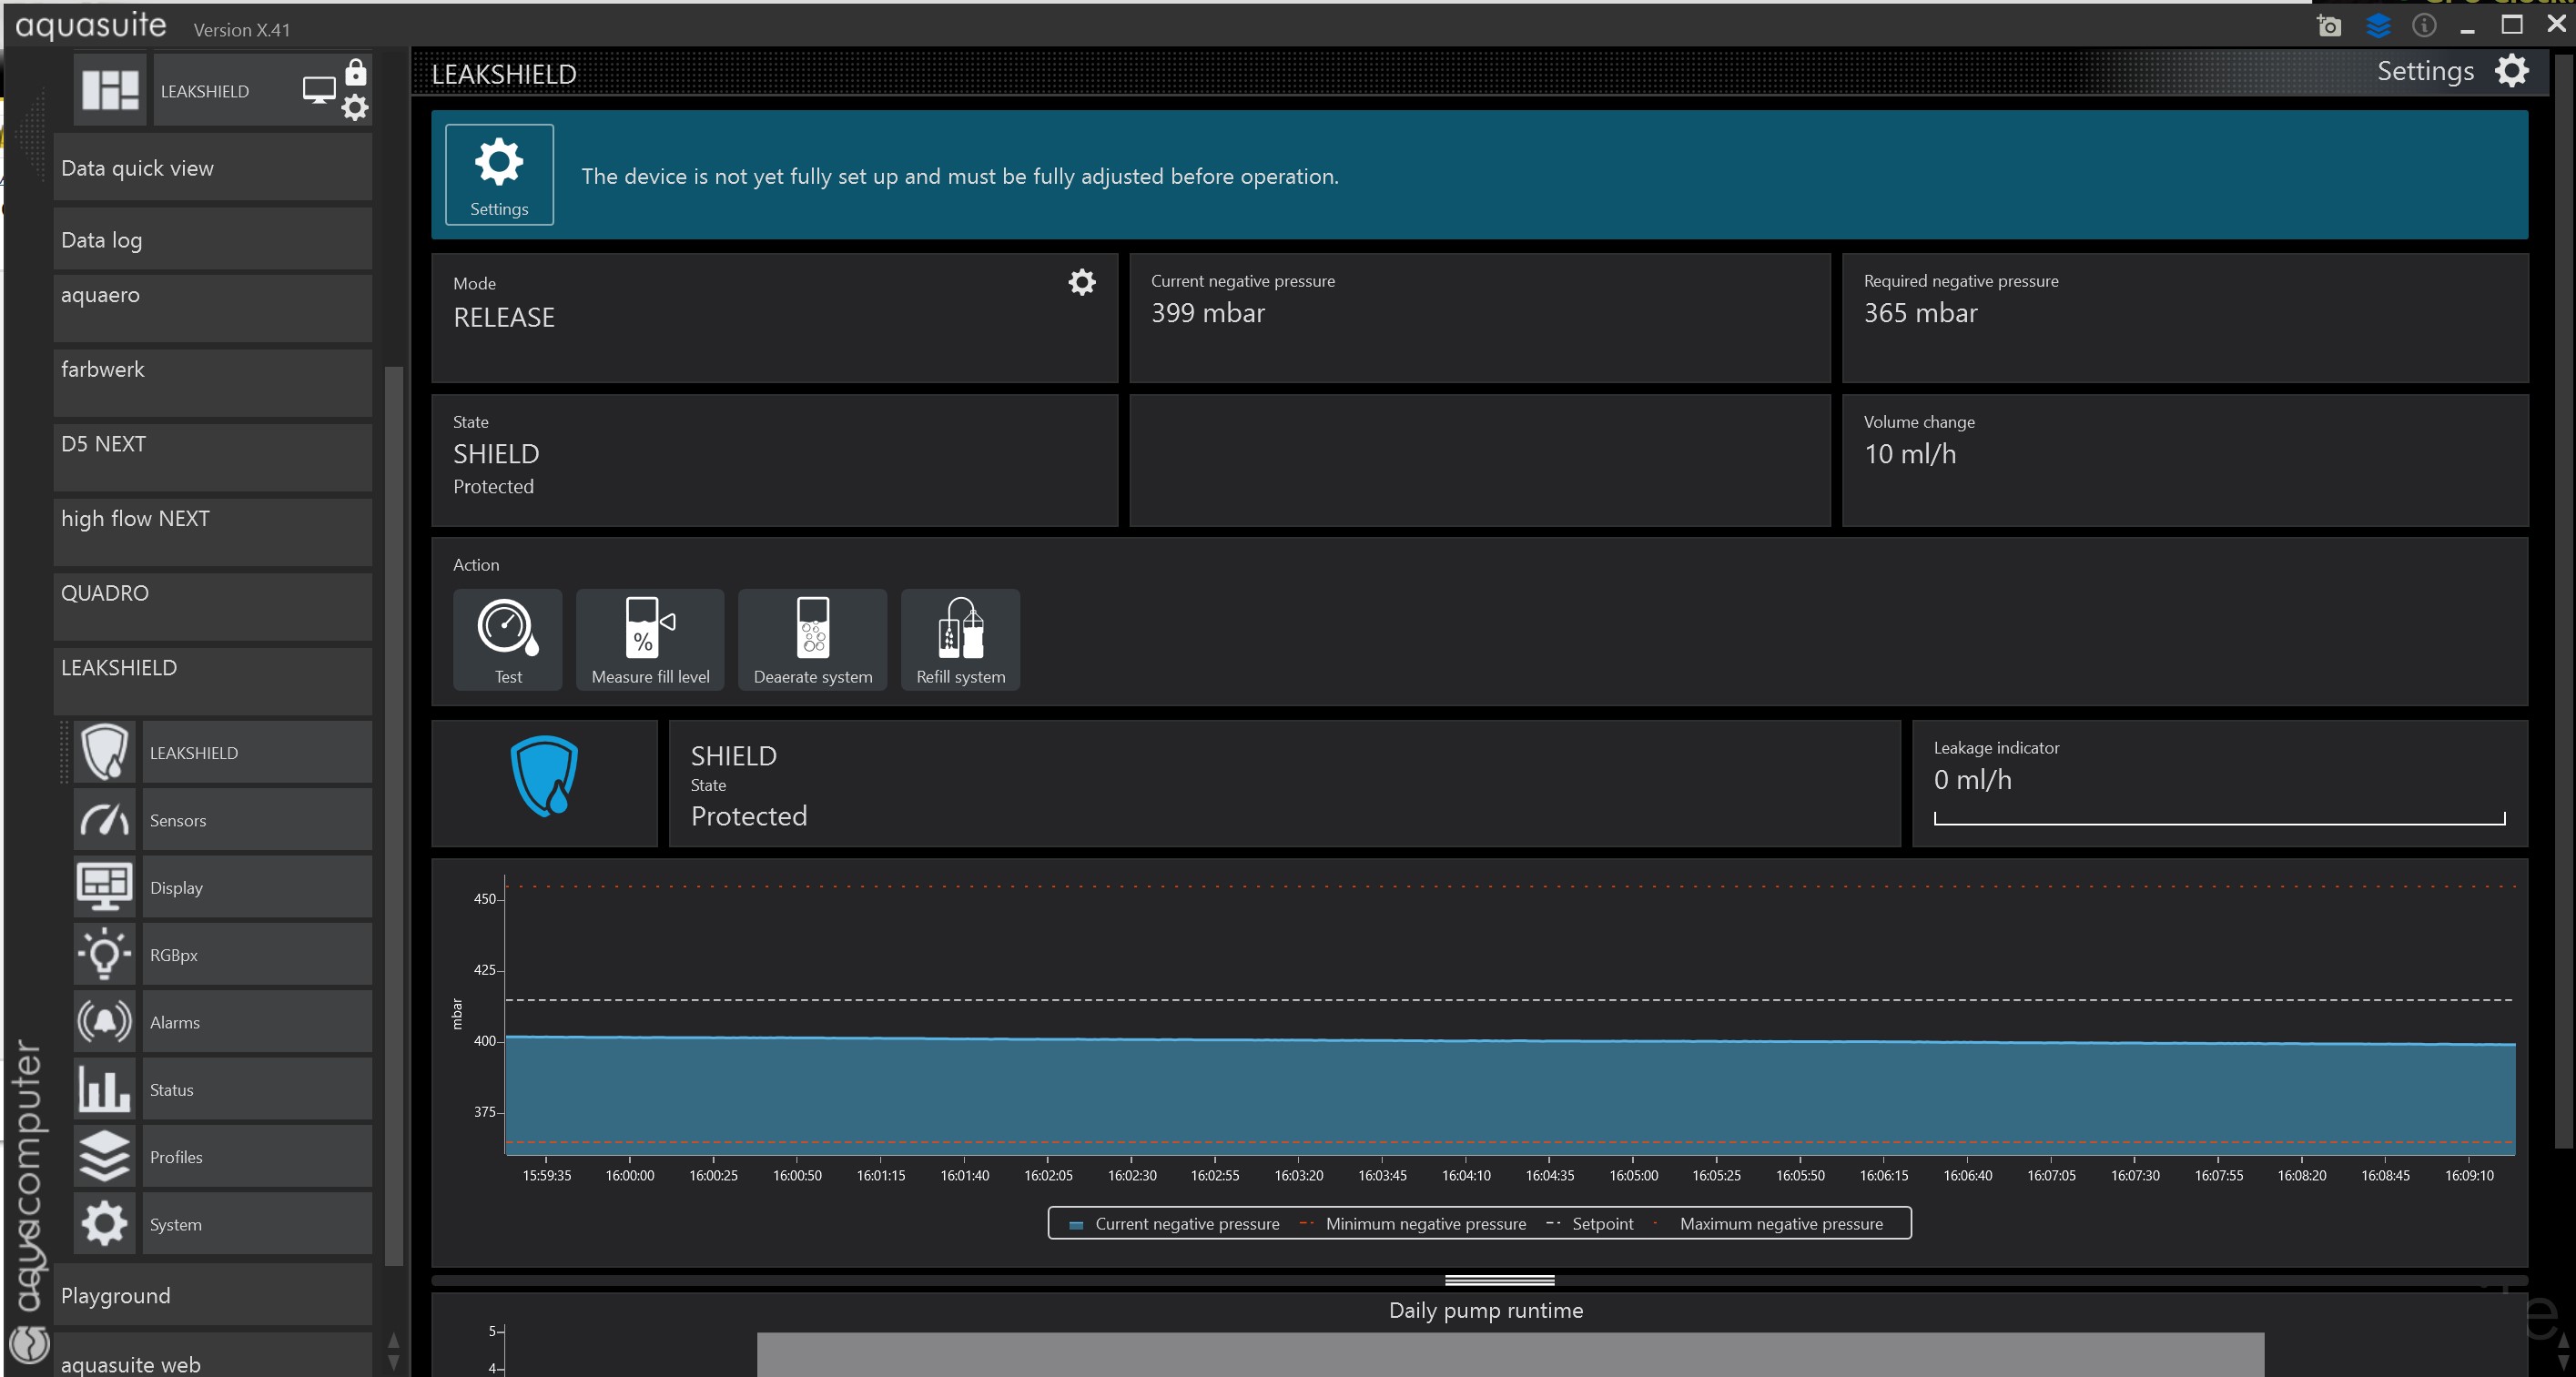
Task: Click the chart splitter handle above Daily pump runtime
Action: point(1499,1280)
